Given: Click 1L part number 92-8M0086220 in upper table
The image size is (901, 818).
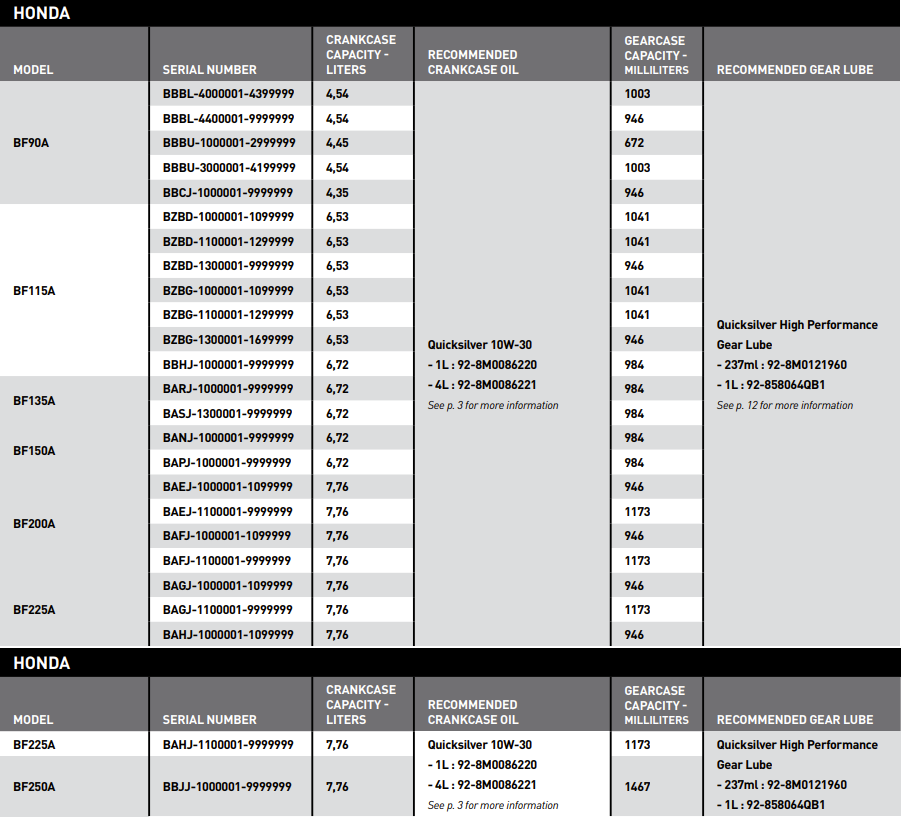Looking at the screenshot, I should coord(497,365).
